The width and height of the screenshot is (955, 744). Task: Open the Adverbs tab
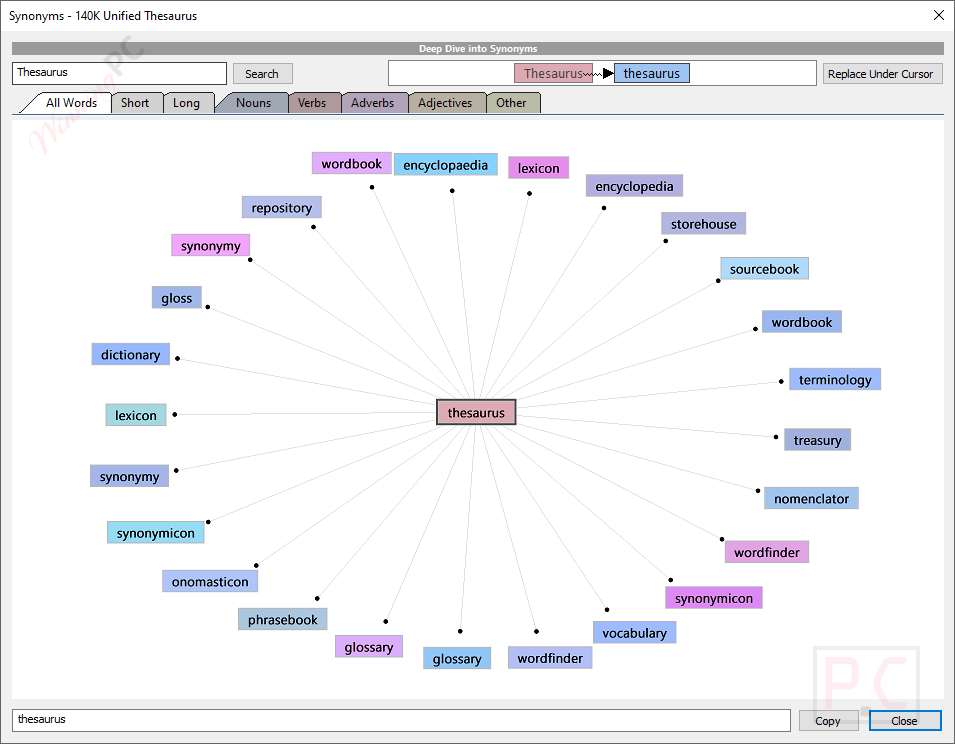[x=373, y=103]
